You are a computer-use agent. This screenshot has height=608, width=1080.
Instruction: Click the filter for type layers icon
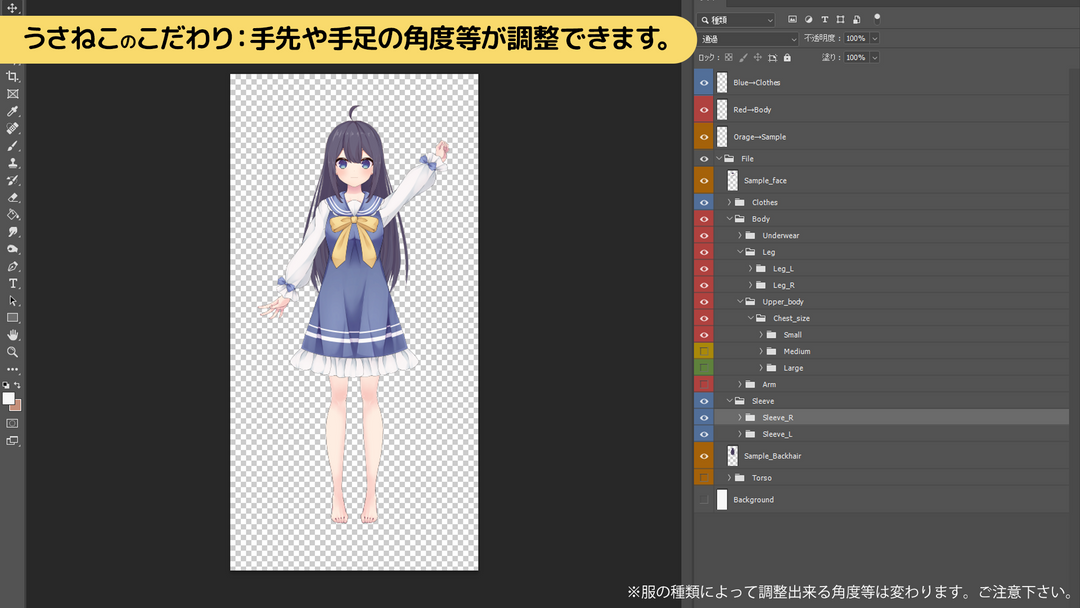[824, 18]
